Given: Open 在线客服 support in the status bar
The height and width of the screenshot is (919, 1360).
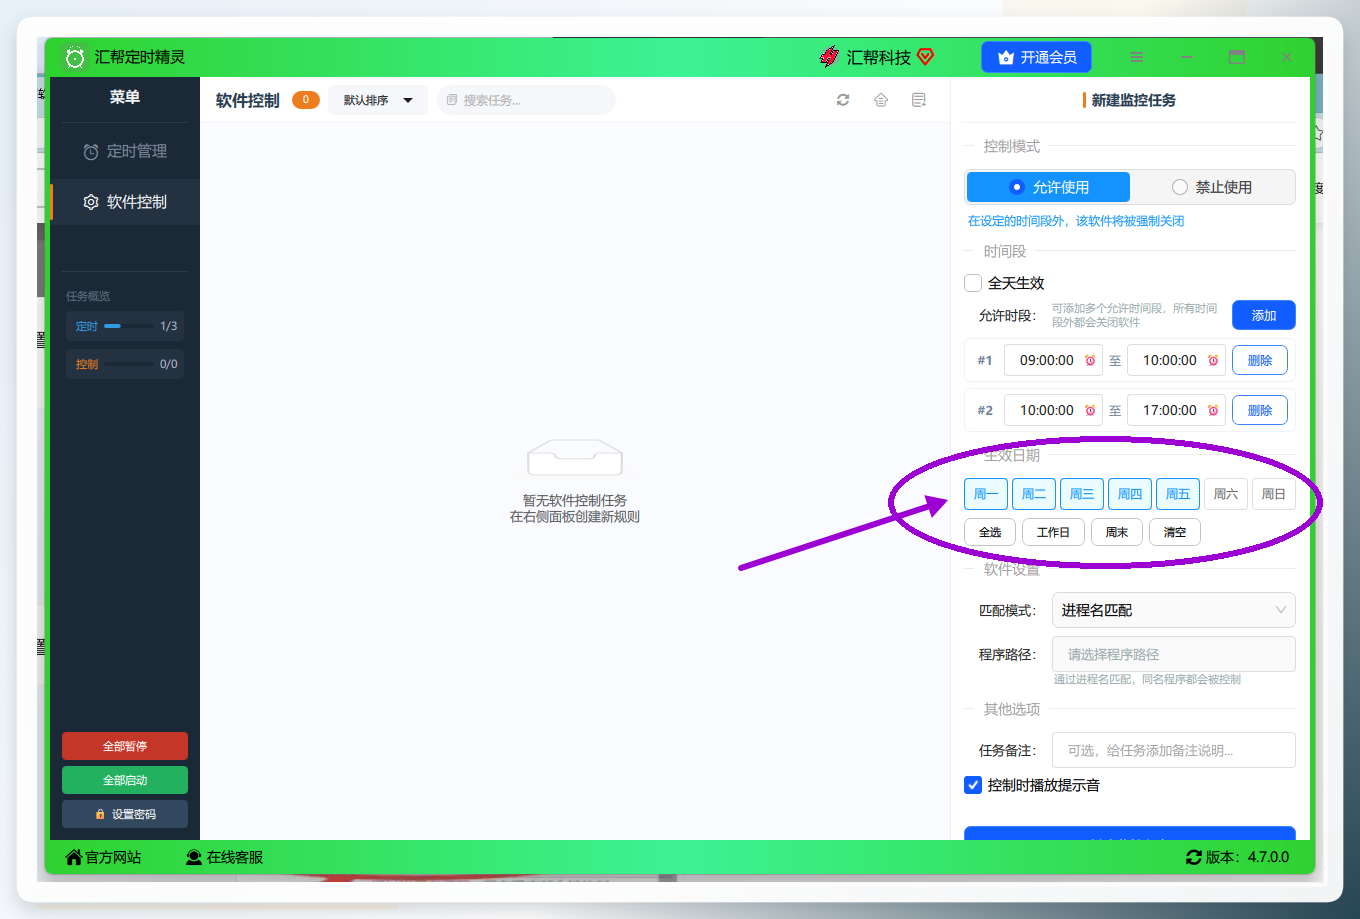Looking at the screenshot, I should point(225,857).
